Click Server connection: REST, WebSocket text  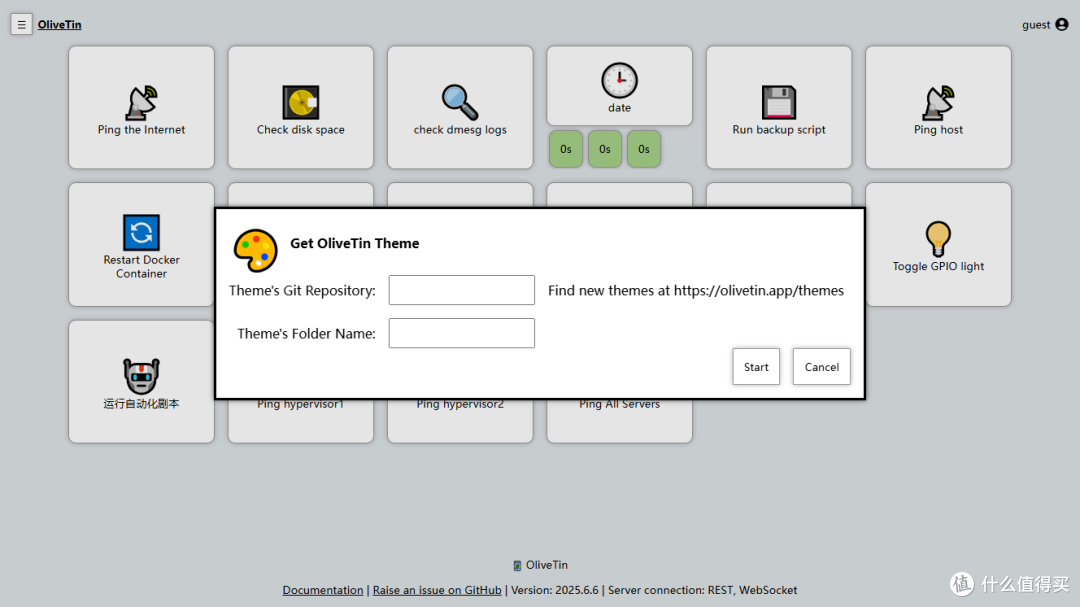pyautogui.click(x=703, y=590)
